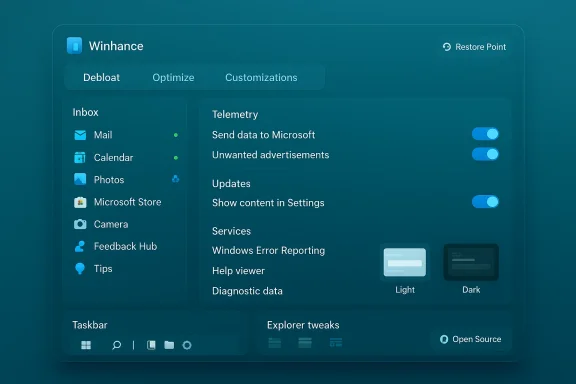The width and height of the screenshot is (576, 384).
Task: Switch to the Debloat tab
Action: 101,78
